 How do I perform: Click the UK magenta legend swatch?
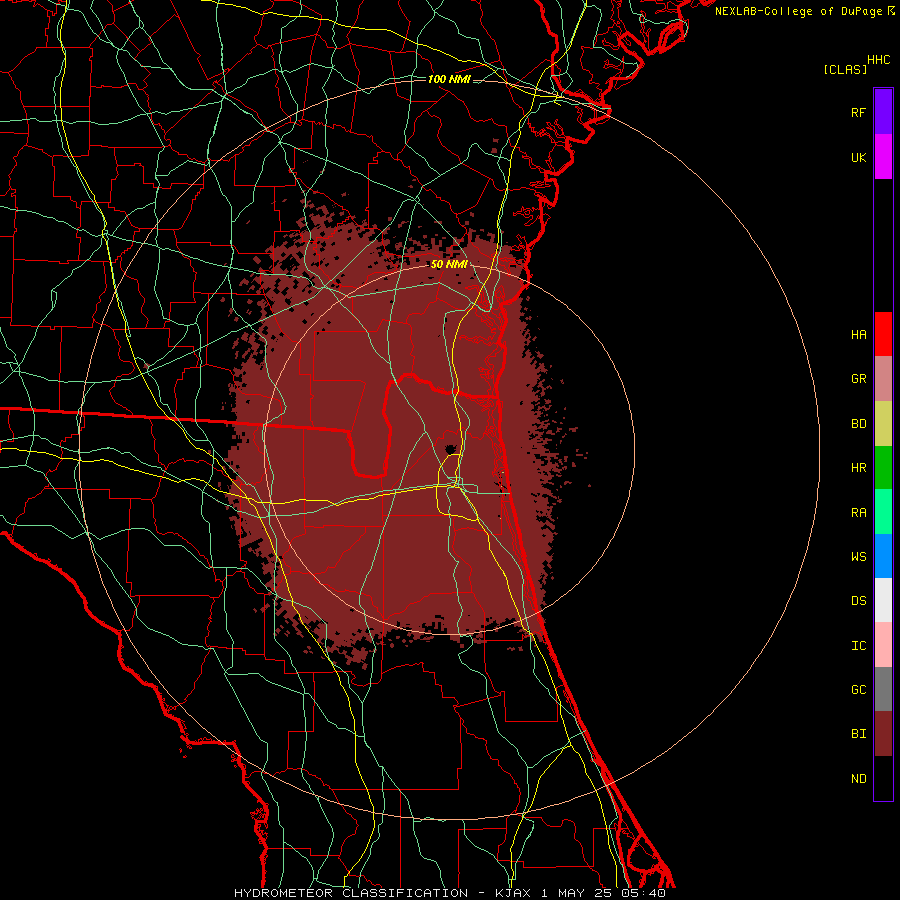883,157
